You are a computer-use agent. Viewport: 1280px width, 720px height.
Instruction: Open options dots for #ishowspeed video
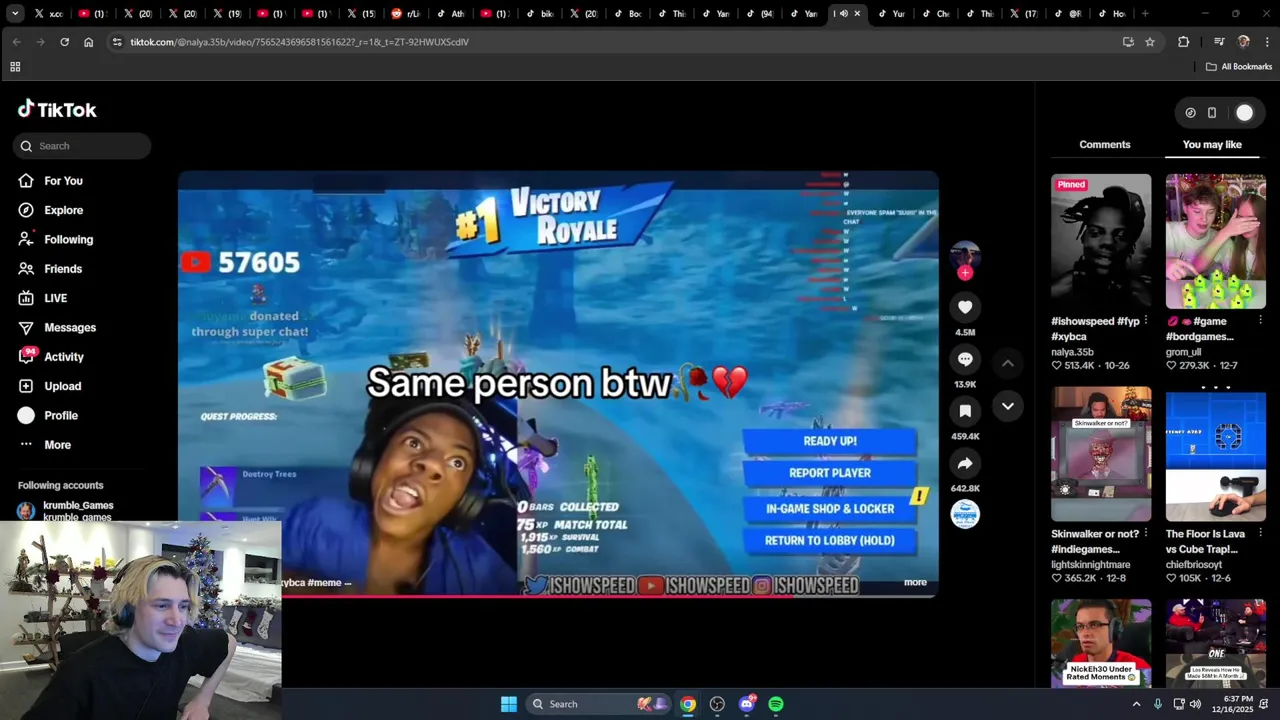coord(1146,321)
